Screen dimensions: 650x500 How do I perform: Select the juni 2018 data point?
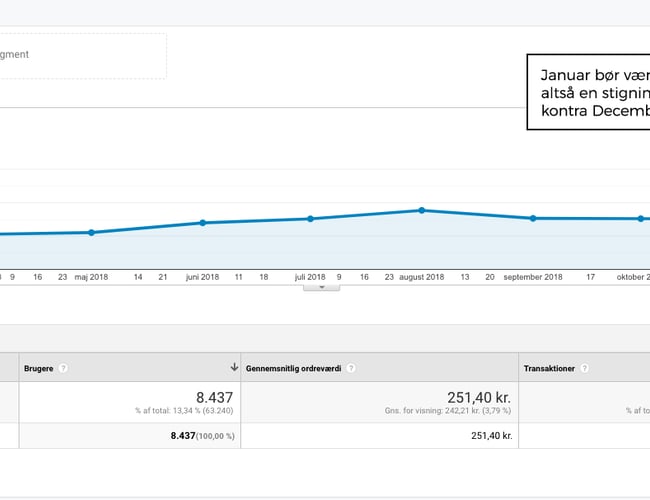[x=203, y=222]
